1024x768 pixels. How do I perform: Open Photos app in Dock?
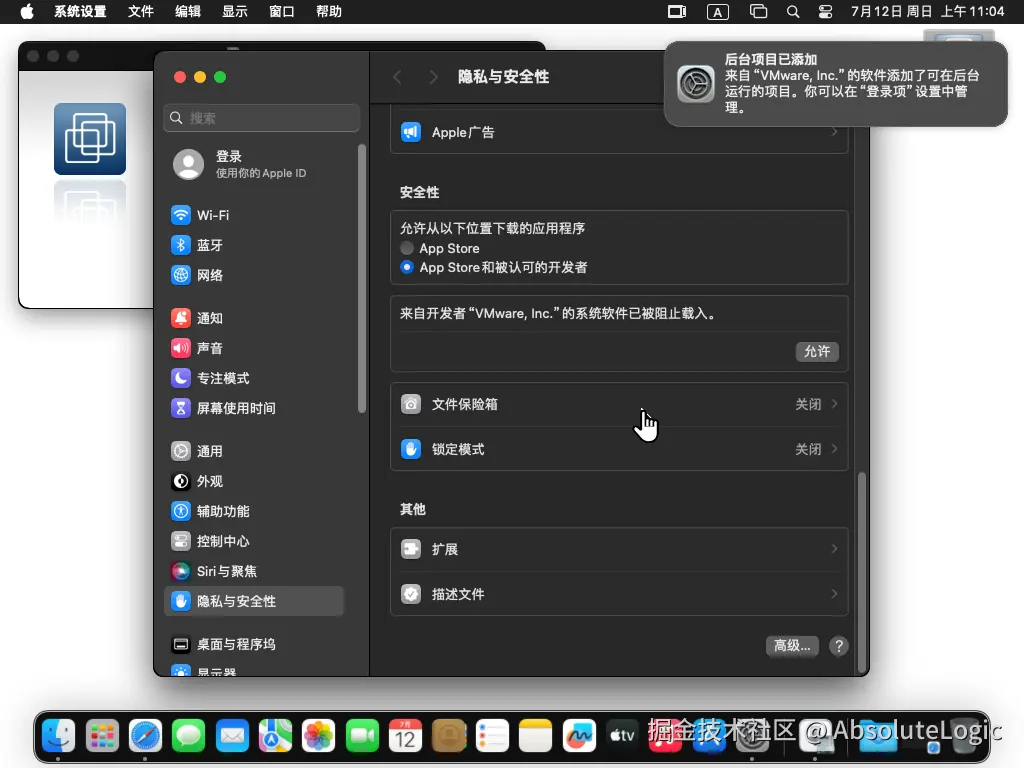pyautogui.click(x=319, y=736)
